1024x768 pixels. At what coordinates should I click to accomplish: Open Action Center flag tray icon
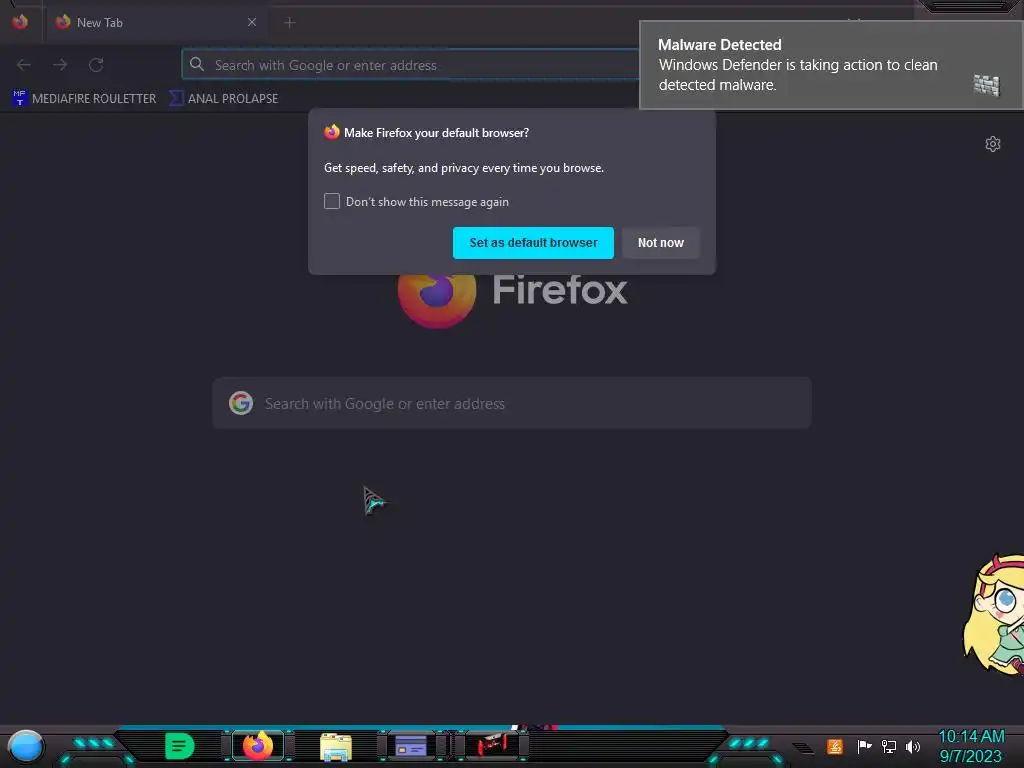[864, 746]
